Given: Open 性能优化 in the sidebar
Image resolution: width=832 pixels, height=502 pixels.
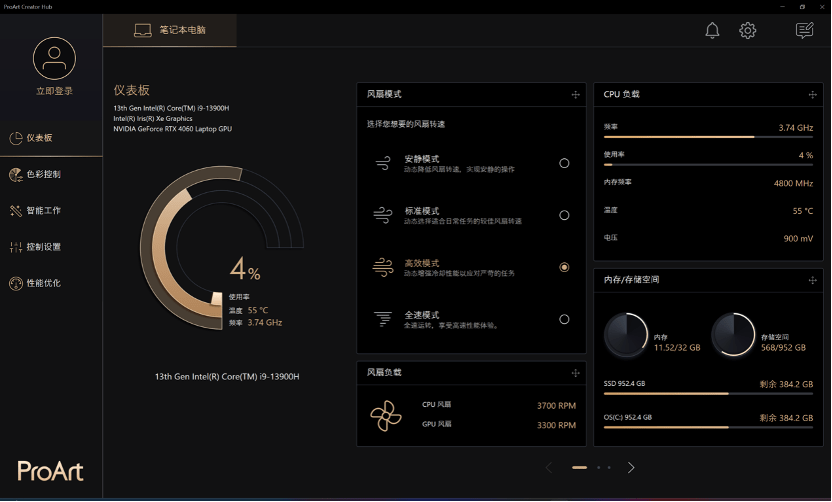Looking at the screenshot, I should [43, 283].
